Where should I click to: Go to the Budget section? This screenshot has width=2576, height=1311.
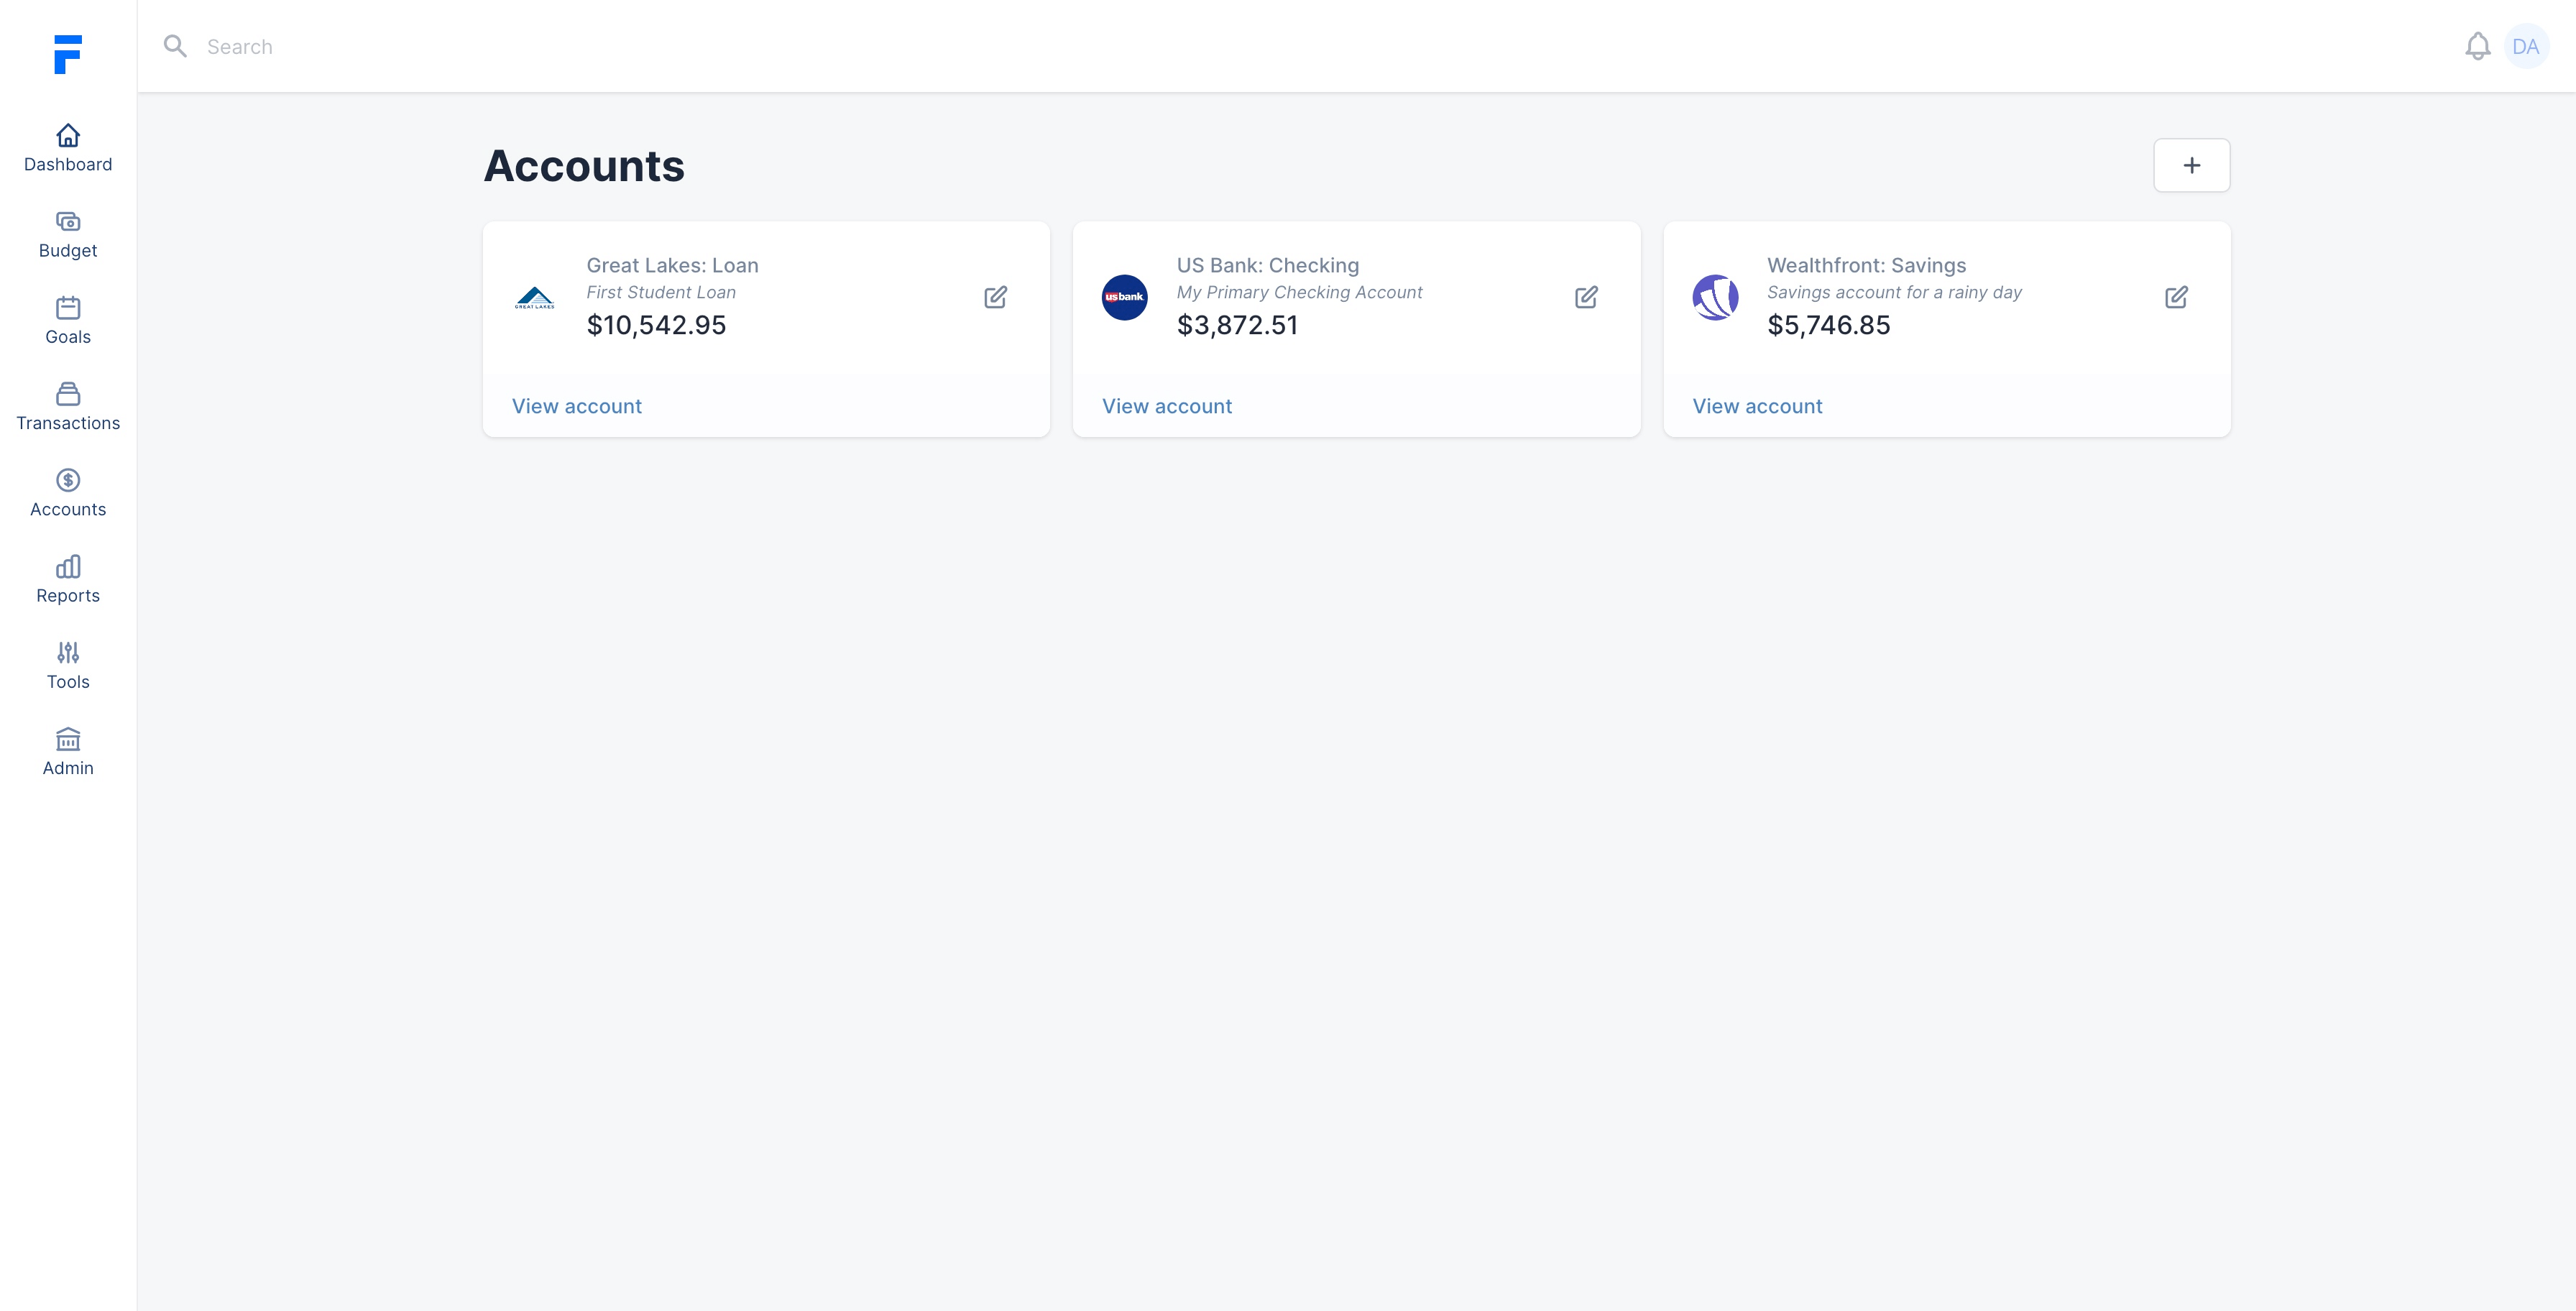pyautogui.click(x=68, y=234)
